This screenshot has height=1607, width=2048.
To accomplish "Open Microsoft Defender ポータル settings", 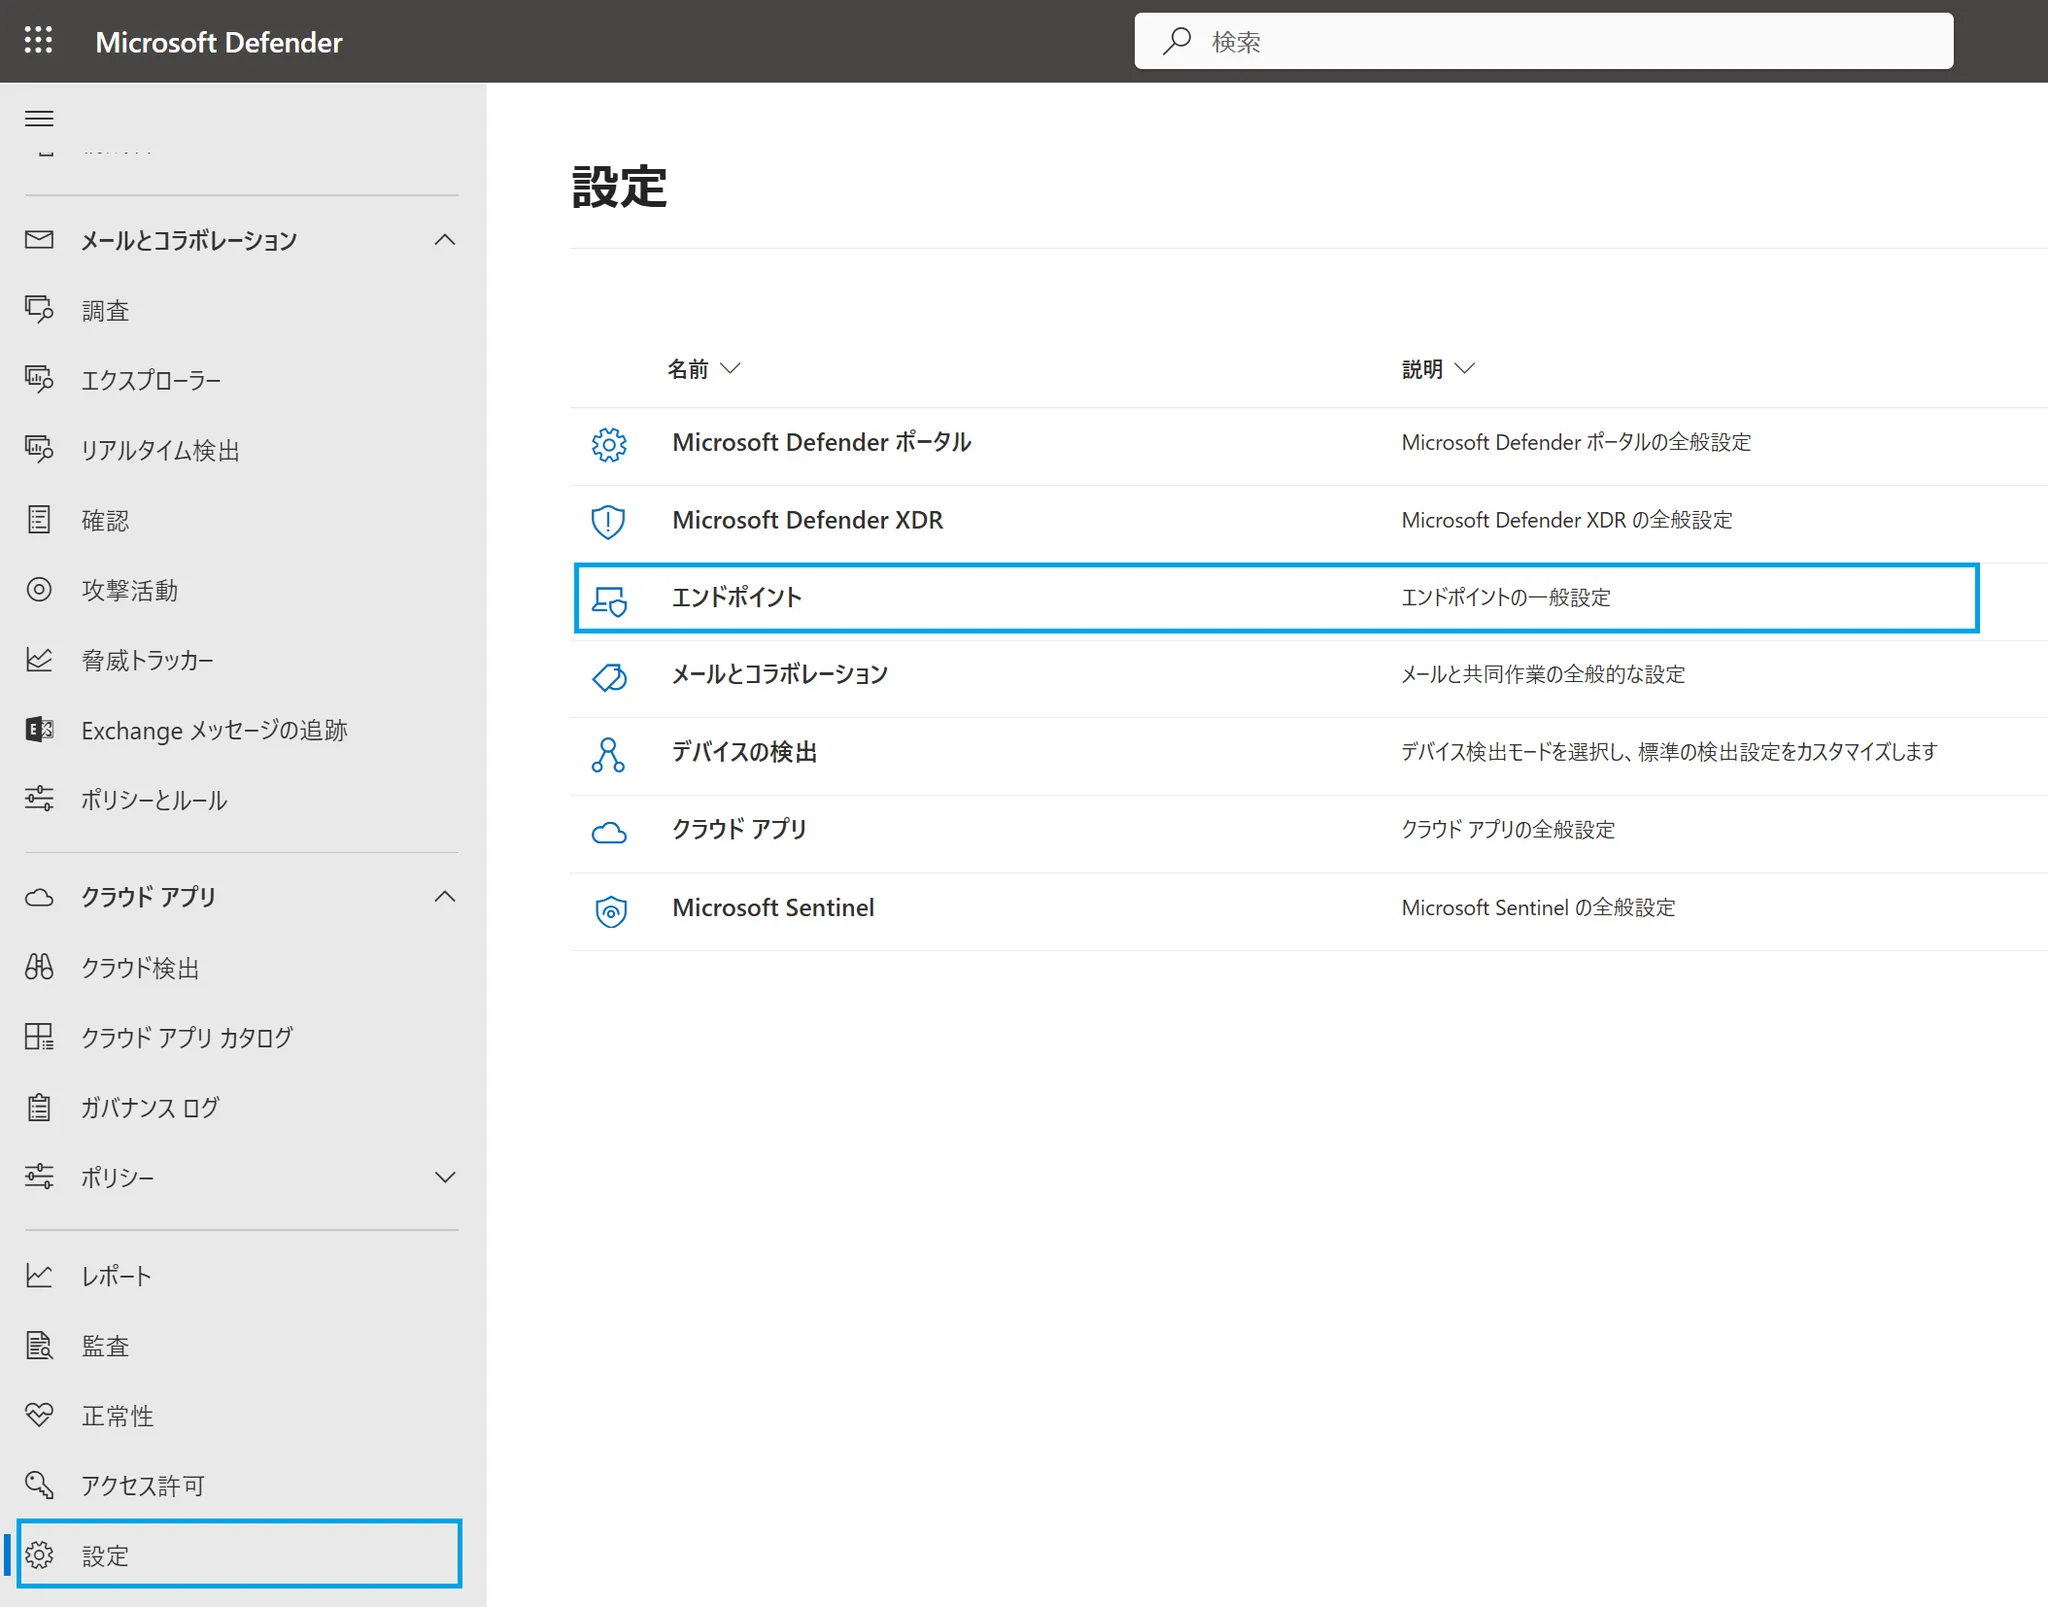I will pyautogui.click(x=821, y=442).
